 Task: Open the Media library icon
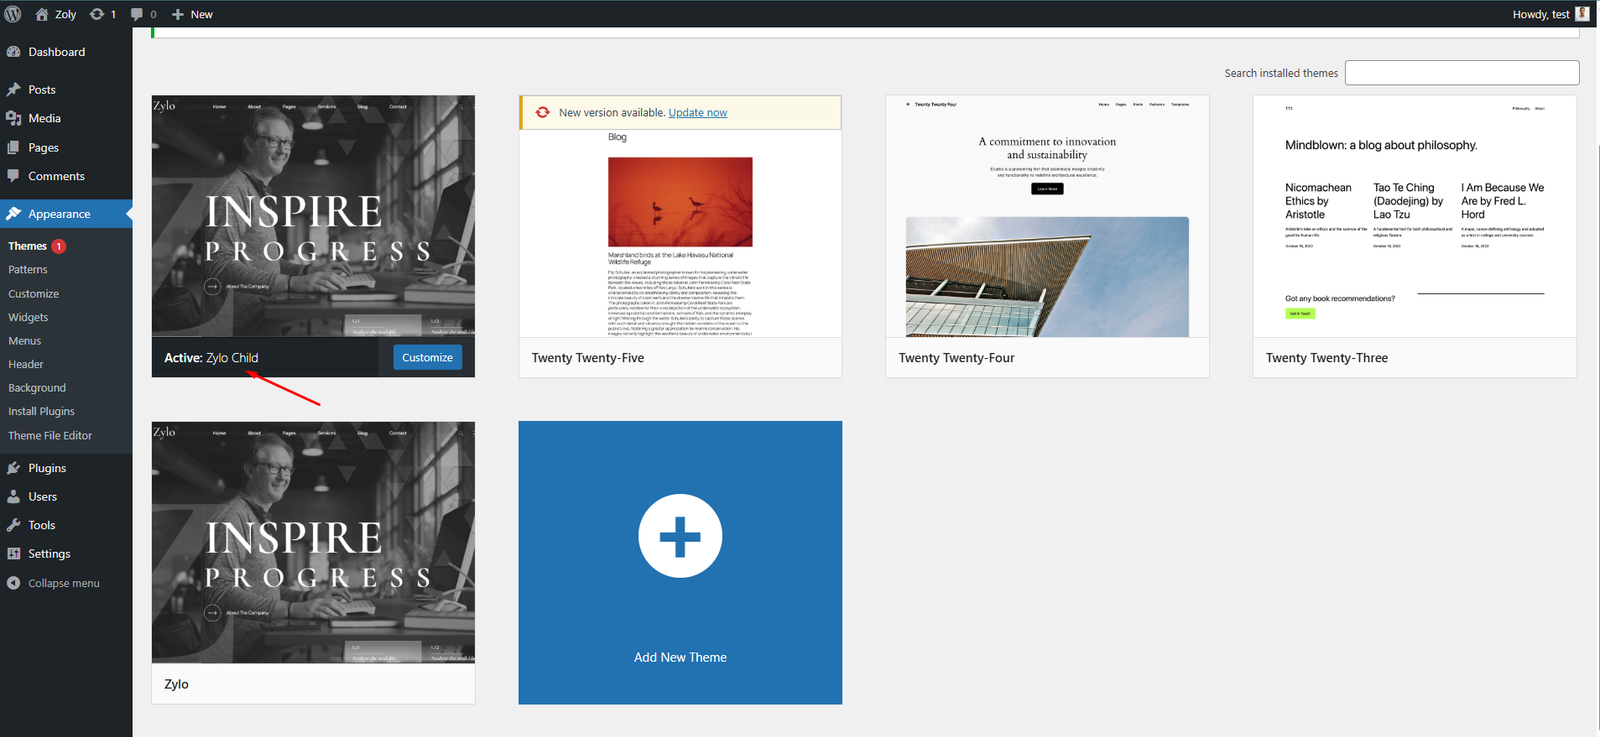tap(14, 118)
